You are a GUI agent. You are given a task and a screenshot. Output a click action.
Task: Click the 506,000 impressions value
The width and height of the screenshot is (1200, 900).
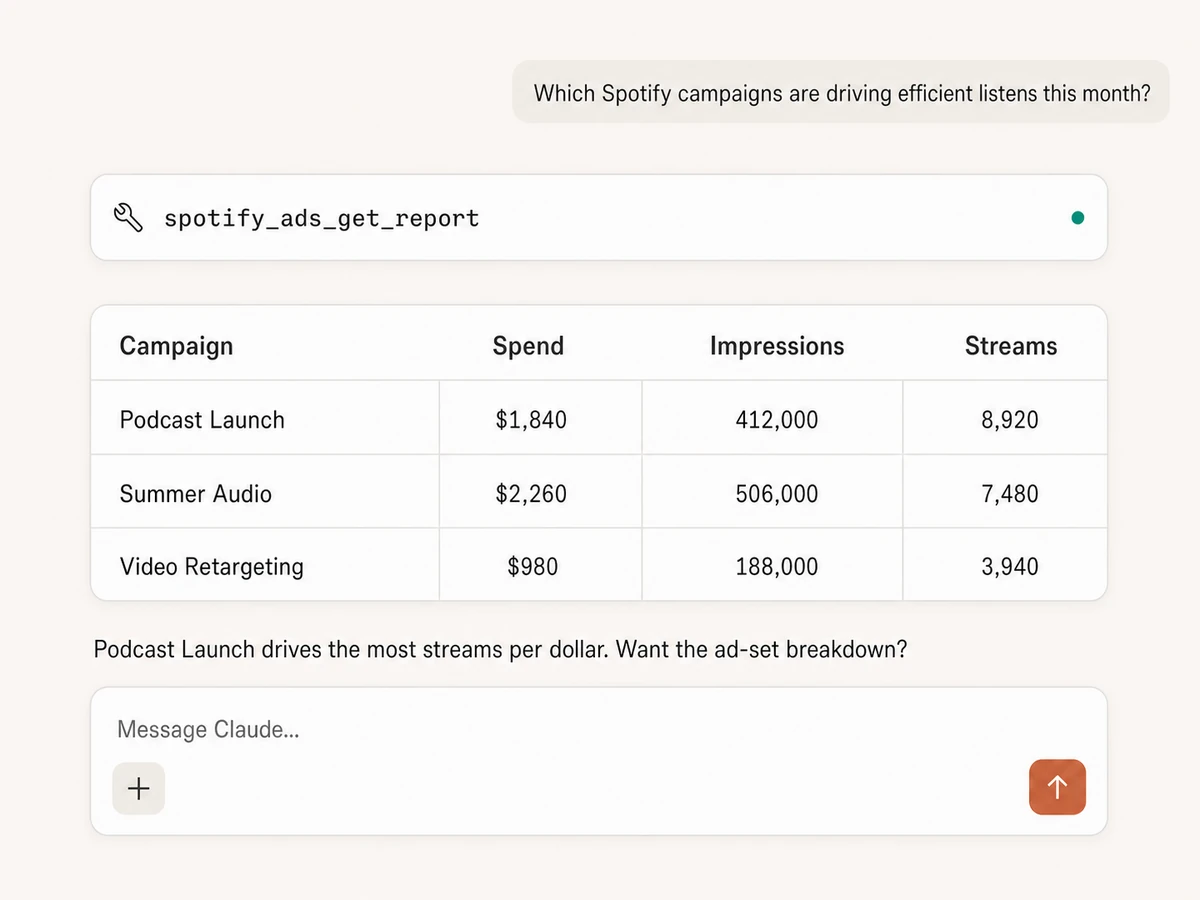click(x=777, y=494)
